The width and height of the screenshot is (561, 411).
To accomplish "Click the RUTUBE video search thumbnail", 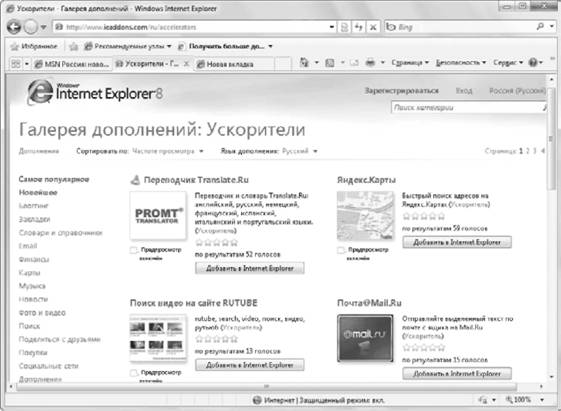I will (158, 337).
